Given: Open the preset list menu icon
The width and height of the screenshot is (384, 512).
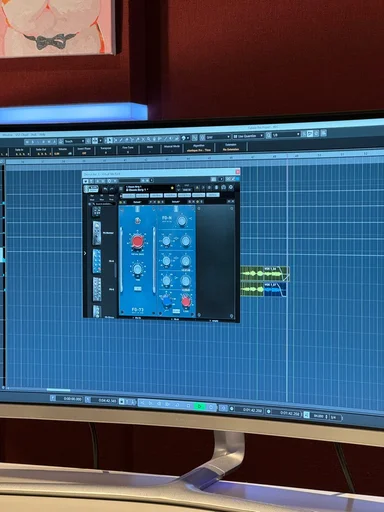Looking at the screenshot, I should click(x=121, y=189).
